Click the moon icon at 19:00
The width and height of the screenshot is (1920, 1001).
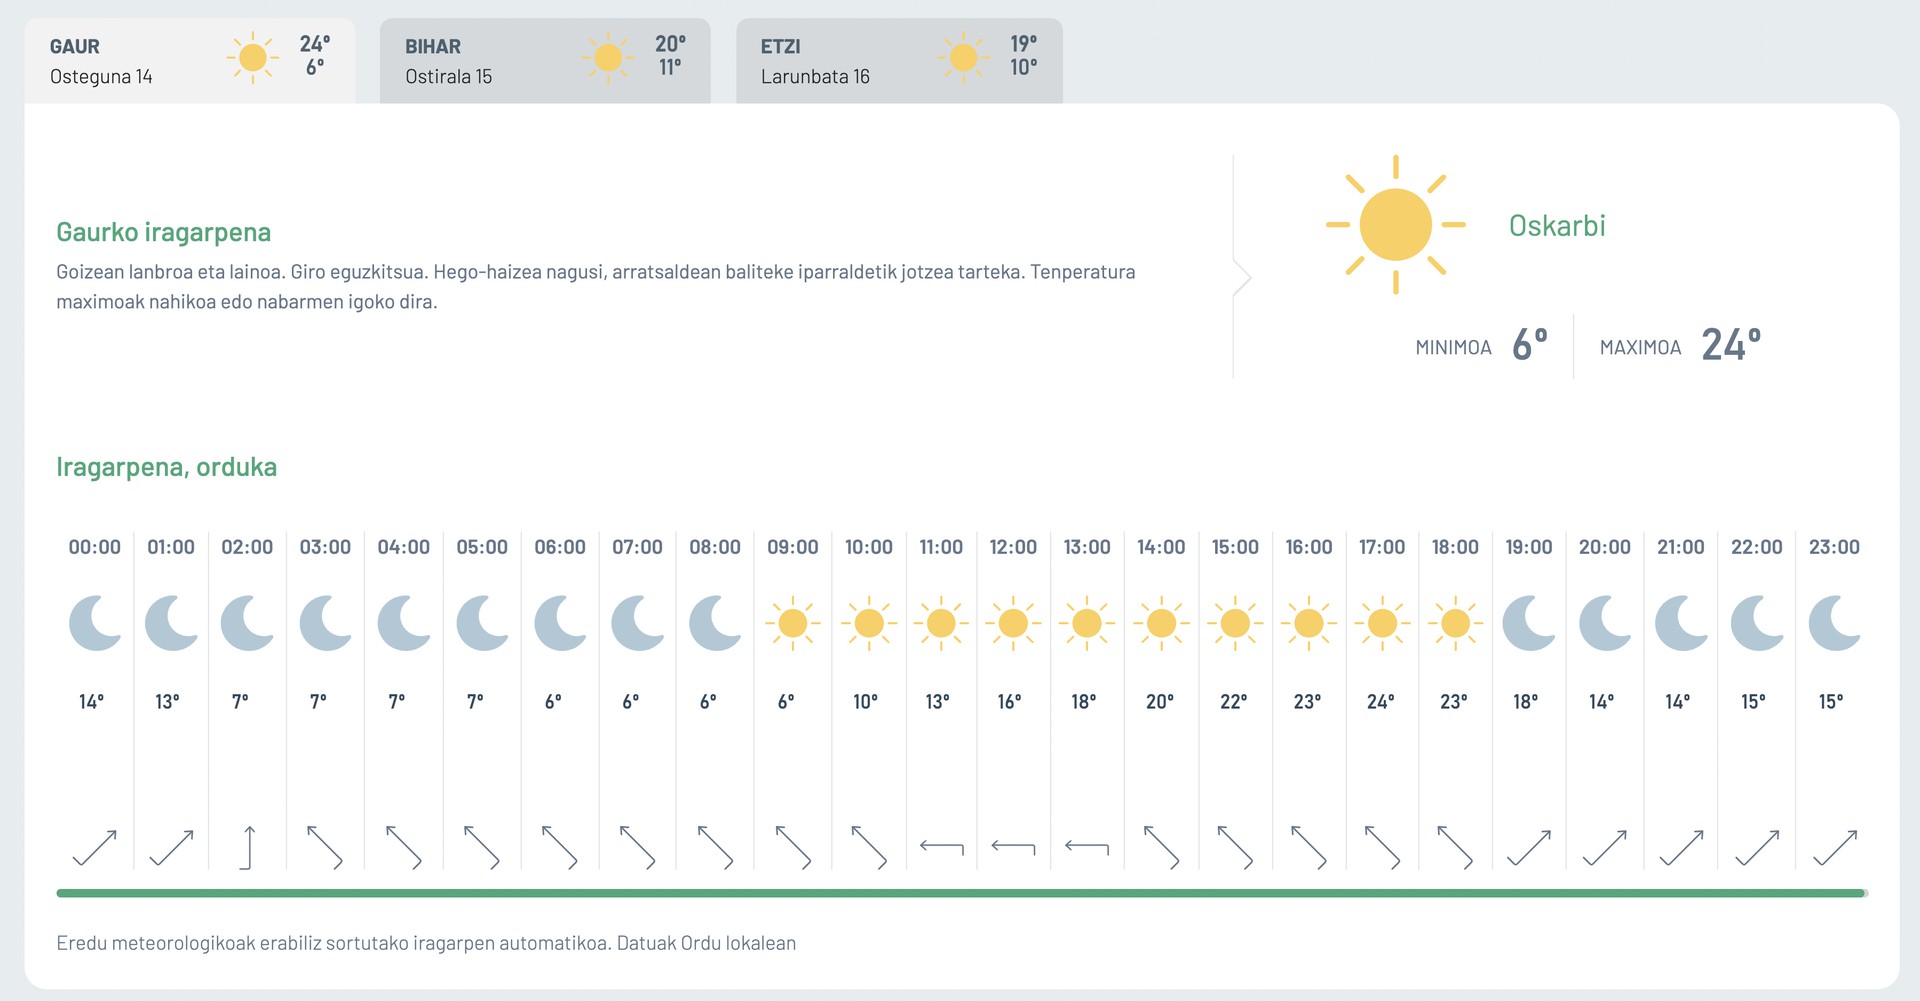click(x=1529, y=623)
